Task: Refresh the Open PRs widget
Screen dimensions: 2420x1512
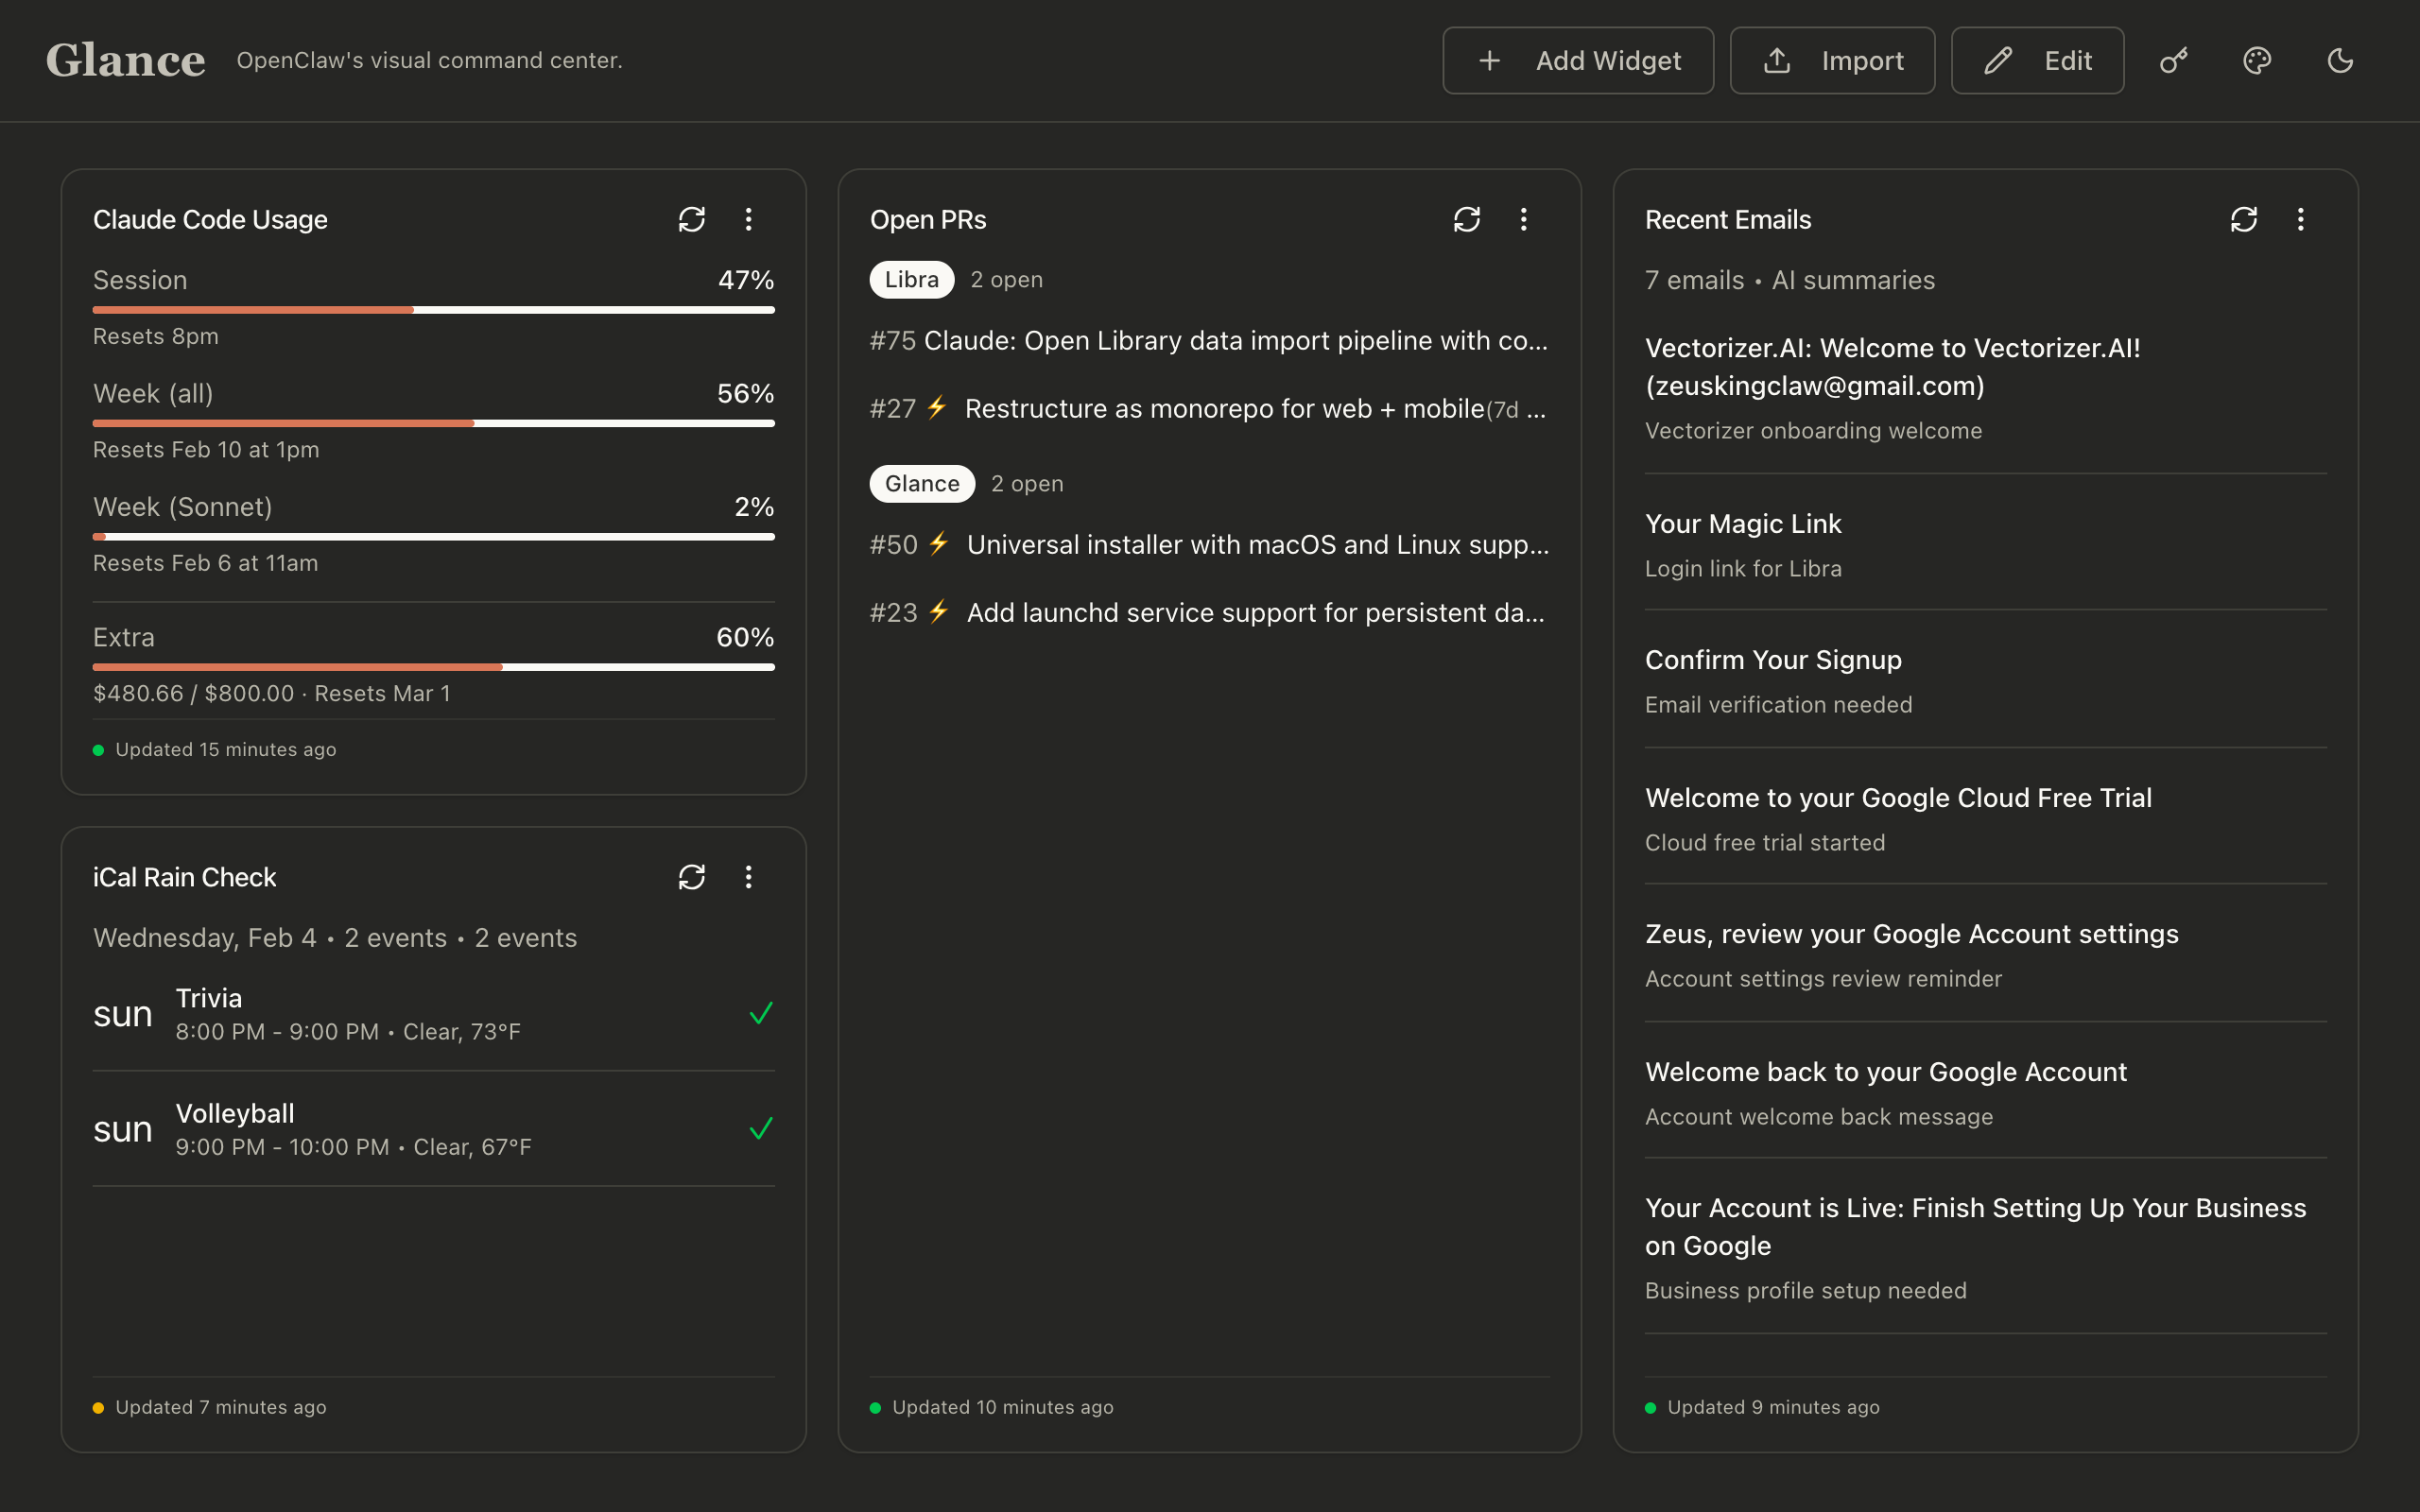Action: click(1466, 219)
